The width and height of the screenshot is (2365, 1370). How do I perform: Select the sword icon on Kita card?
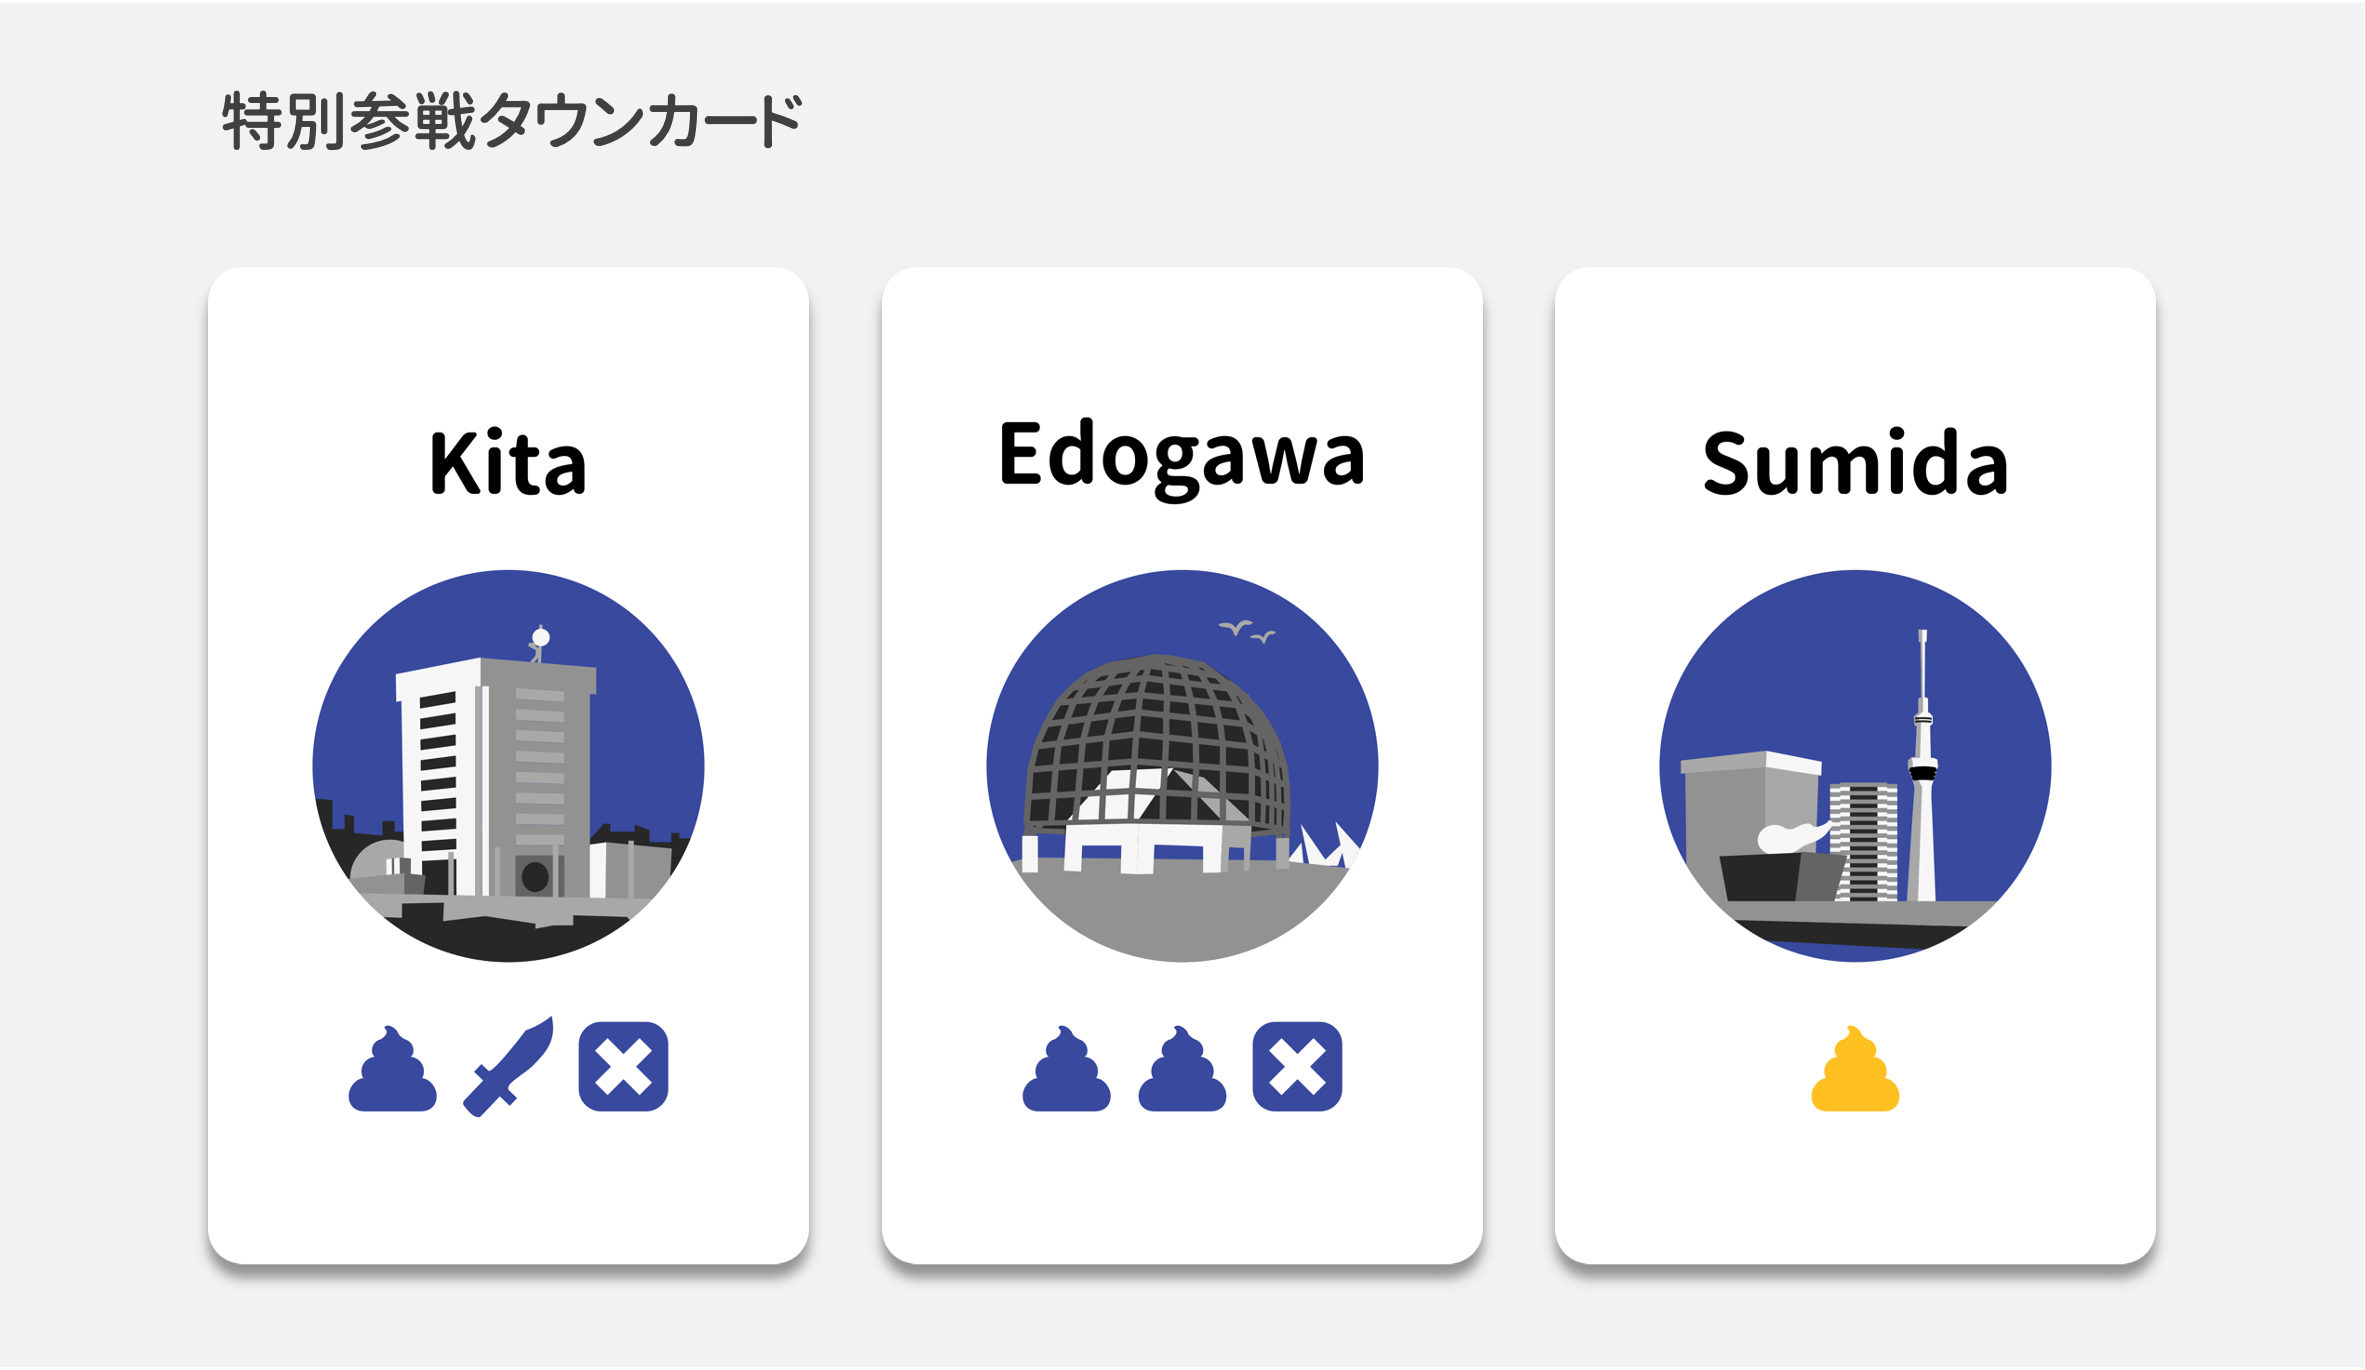(508, 1067)
